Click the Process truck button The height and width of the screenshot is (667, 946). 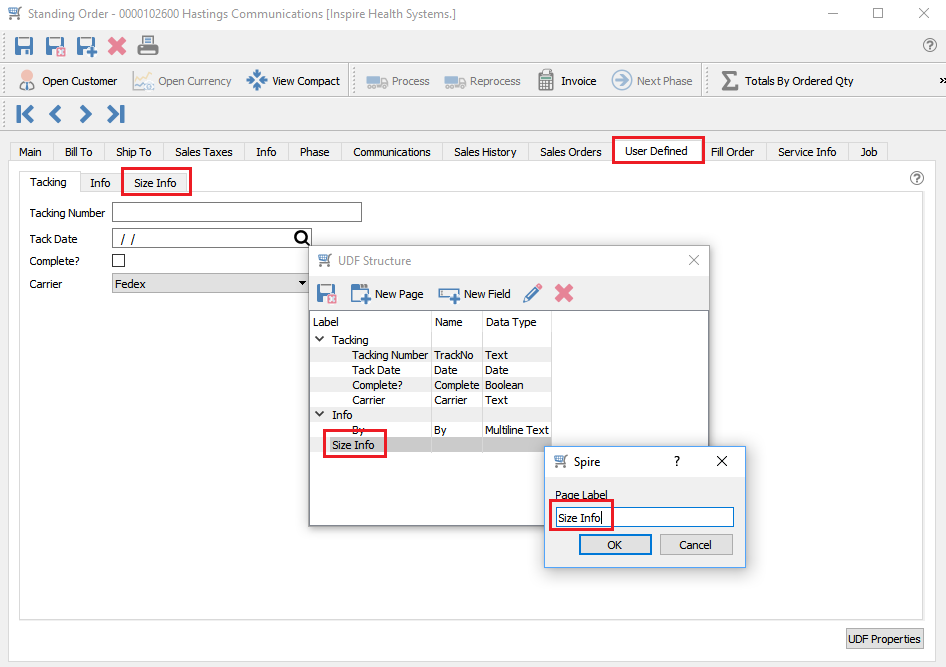(x=398, y=81)
